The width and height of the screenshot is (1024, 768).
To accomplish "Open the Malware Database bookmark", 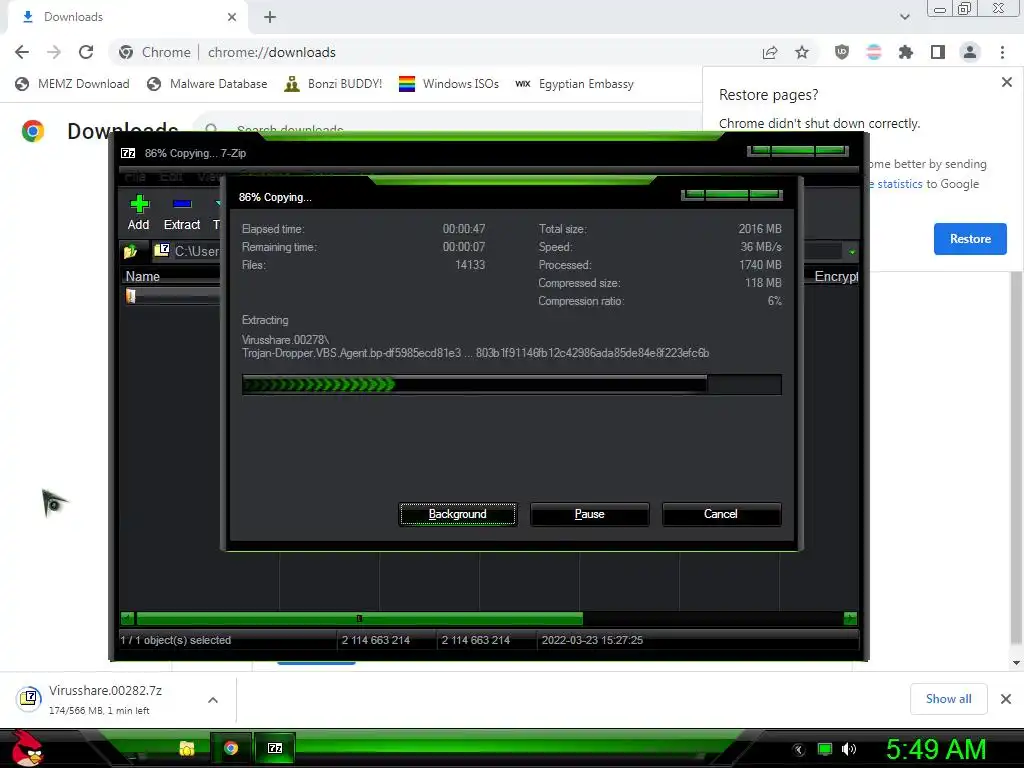I will [208, 84].
